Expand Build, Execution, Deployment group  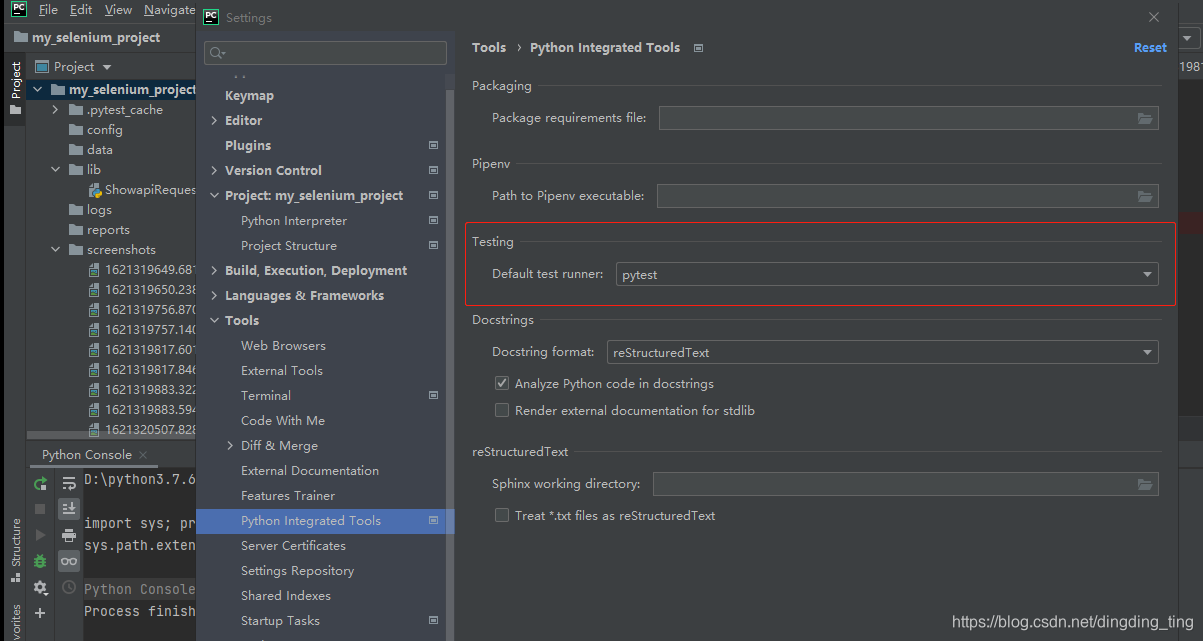(x=214, y=270)
